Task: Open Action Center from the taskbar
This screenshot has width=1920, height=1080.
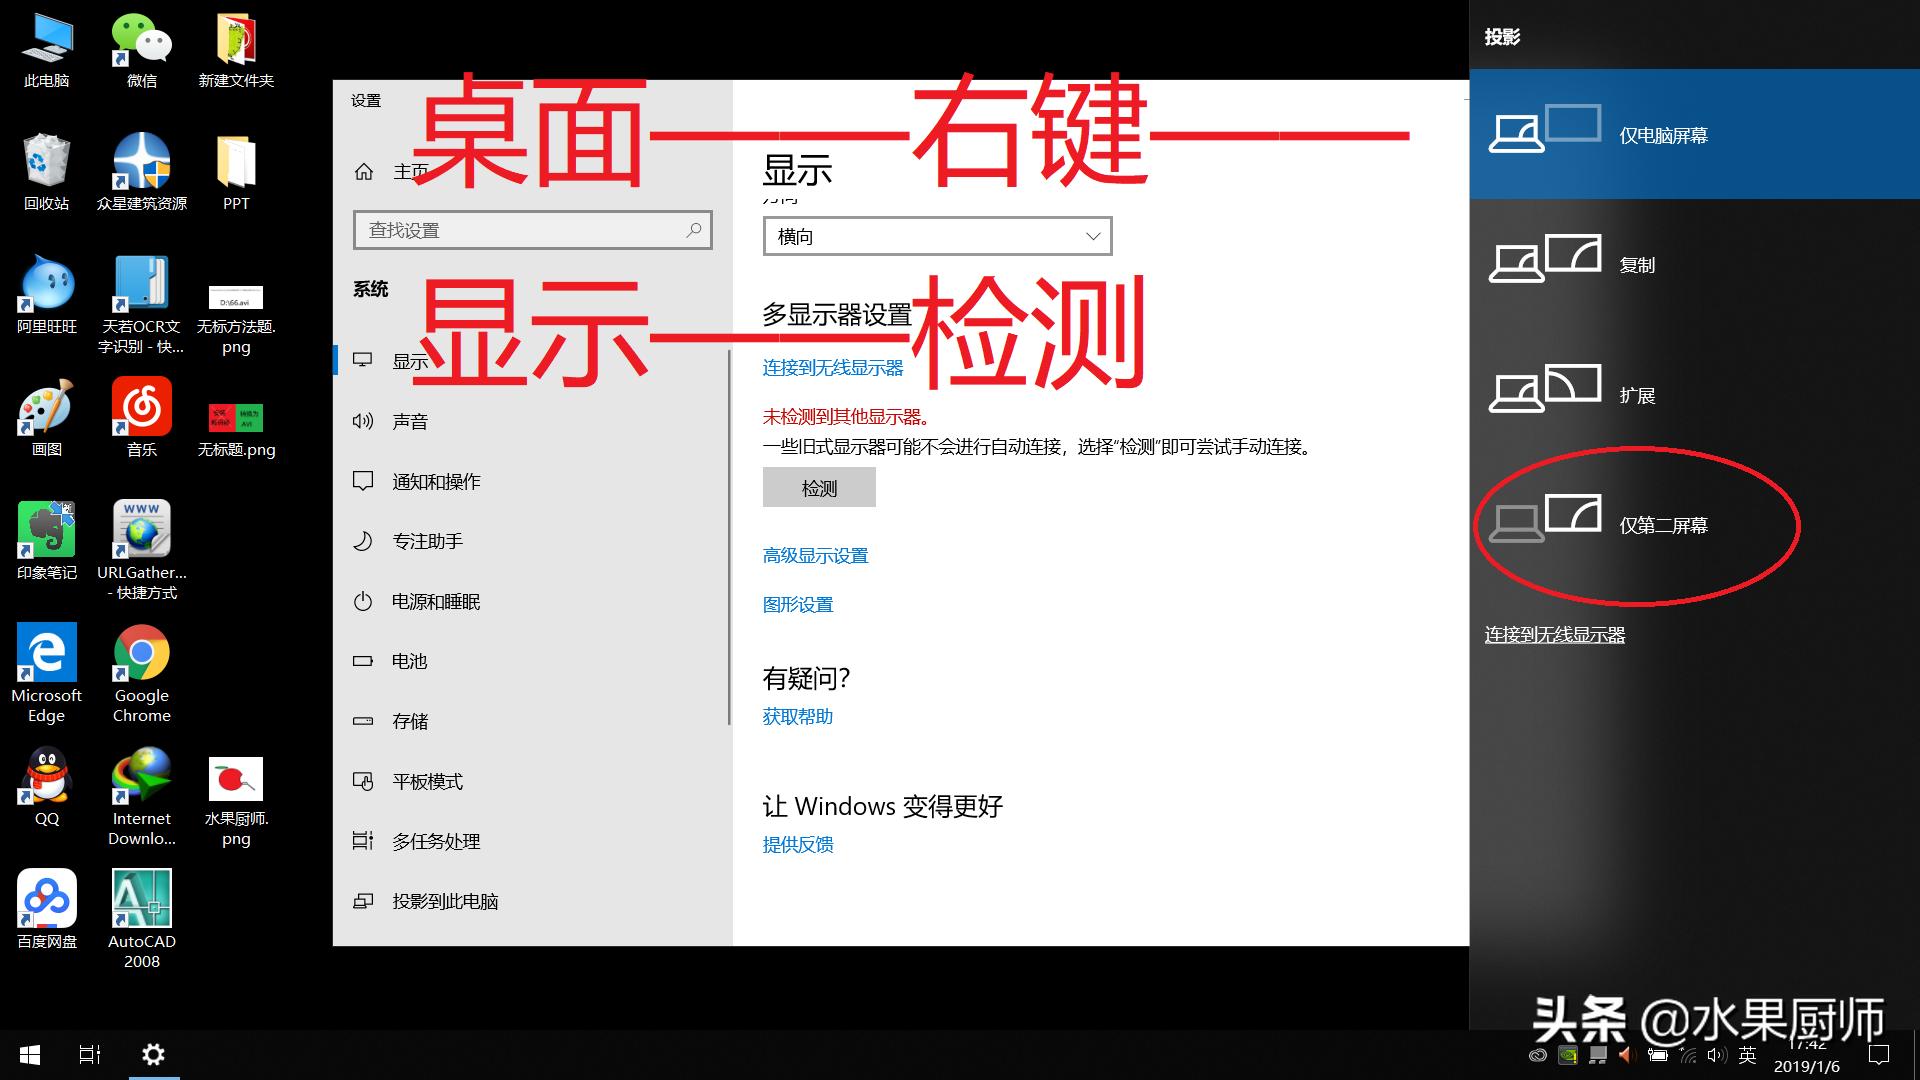Action: [x=1878, y=1054]
